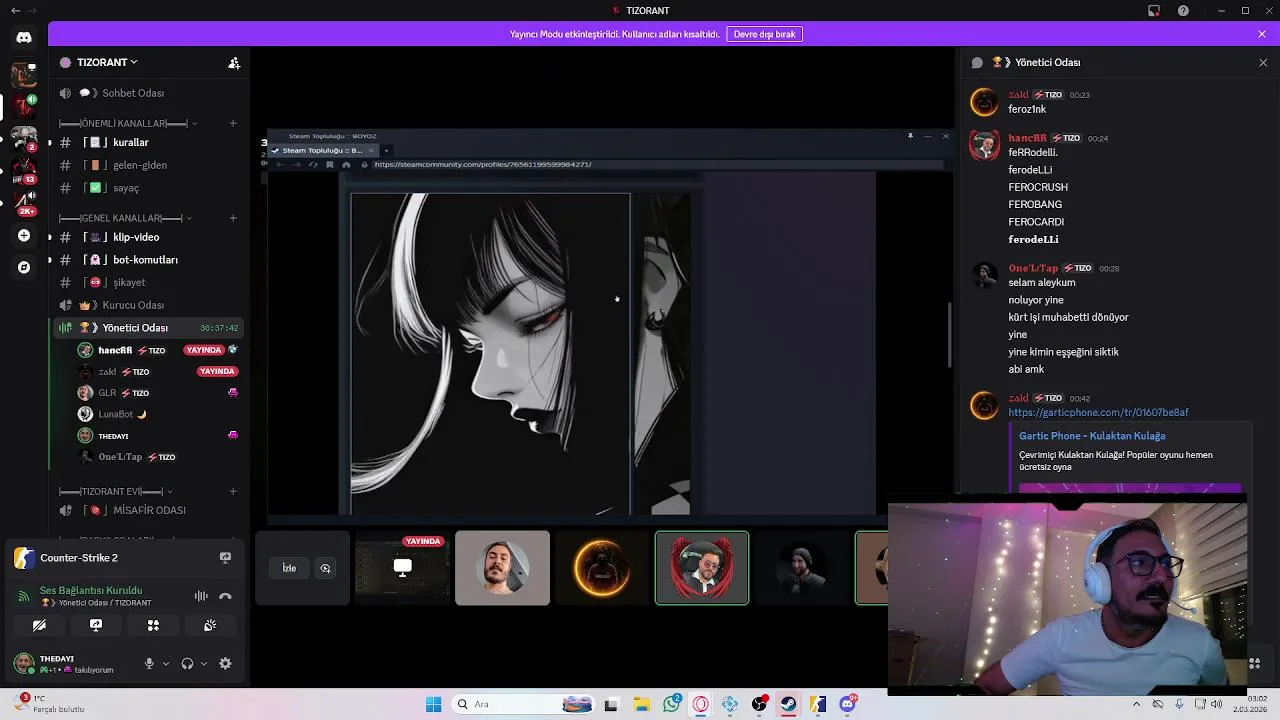Open Opera browser from taskbar
The image size is (1280, 720).
[x=700, y=704]
